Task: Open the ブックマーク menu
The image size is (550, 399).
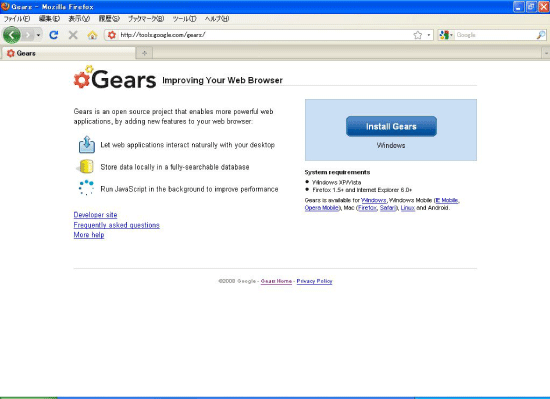Action: (x=146, y=19)
